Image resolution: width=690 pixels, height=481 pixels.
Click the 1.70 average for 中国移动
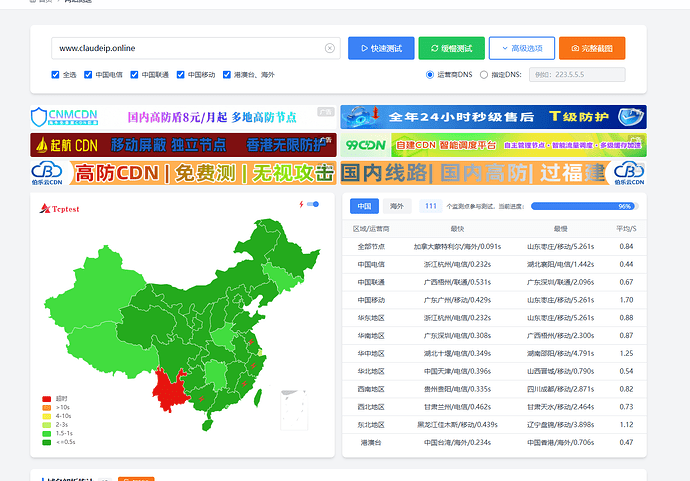pos(626,300)
